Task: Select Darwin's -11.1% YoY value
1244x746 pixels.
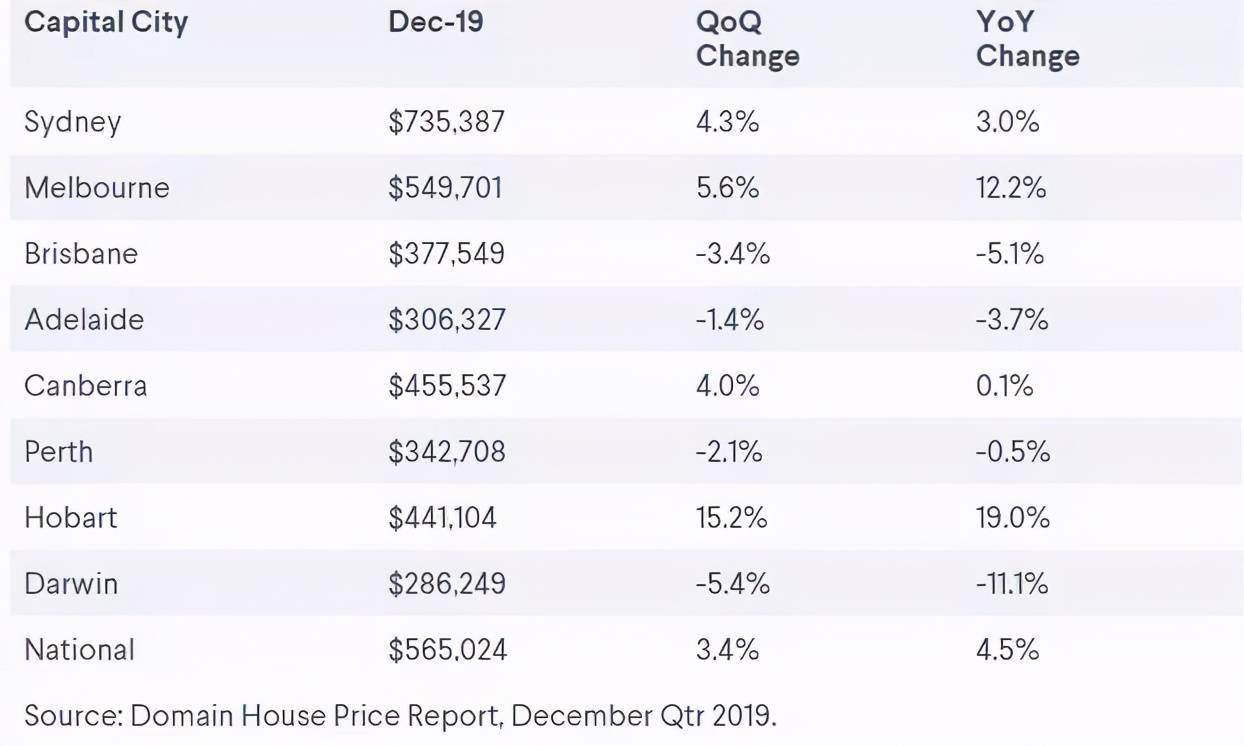Action: (x=1012, y=584)
